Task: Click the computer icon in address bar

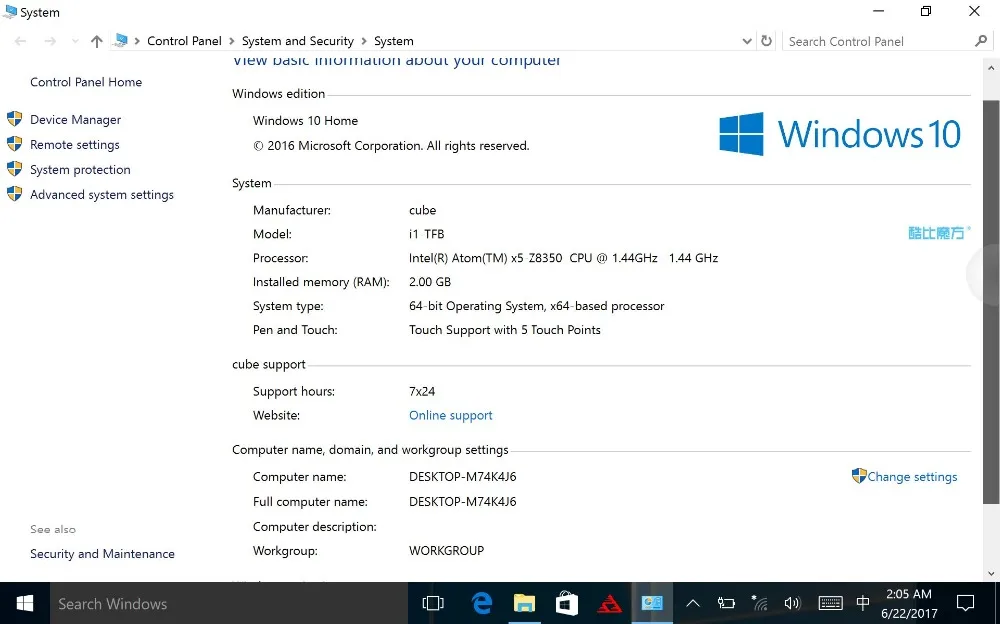Action: [120, 41]
